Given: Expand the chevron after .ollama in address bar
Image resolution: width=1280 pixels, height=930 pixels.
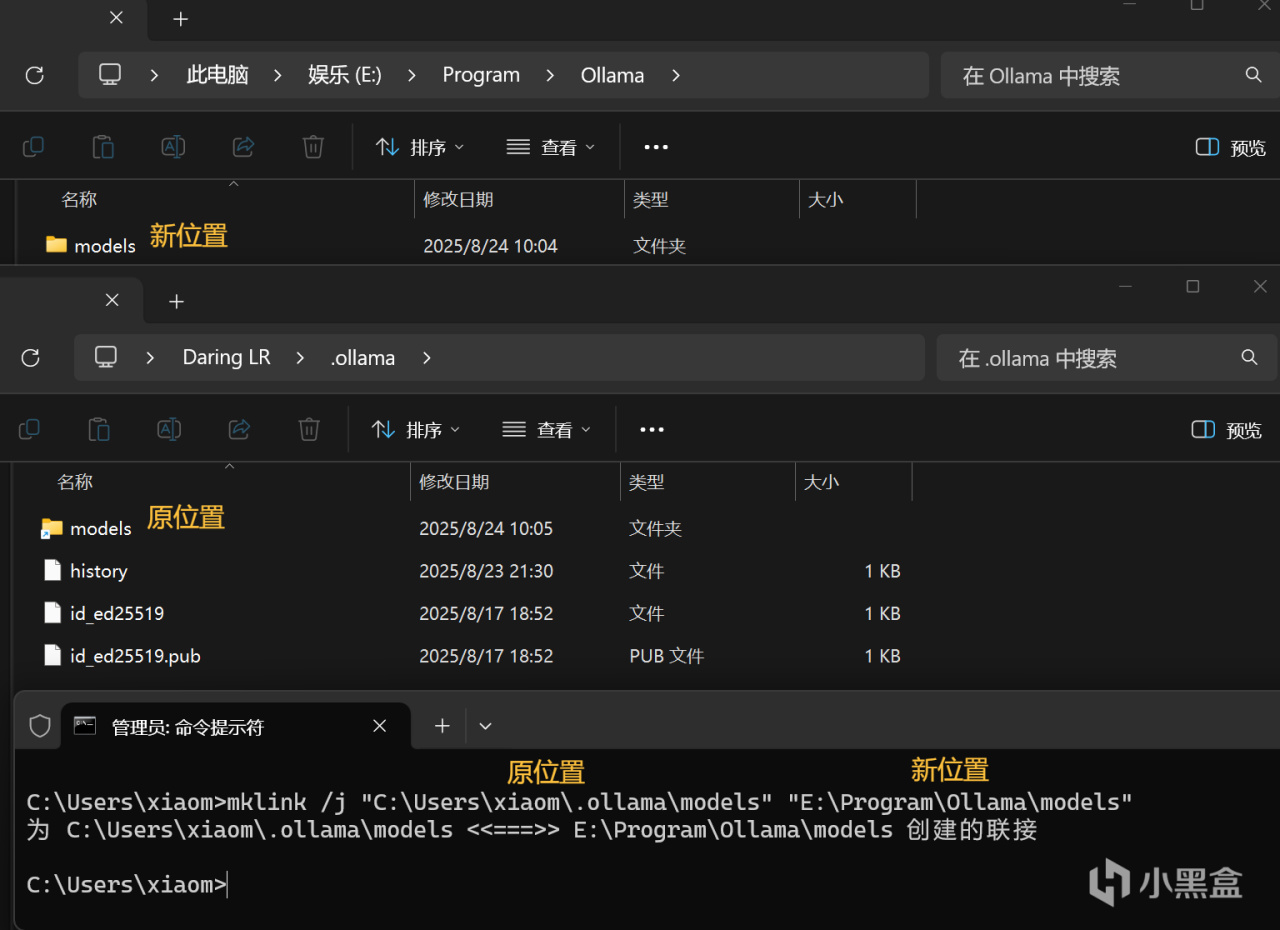Looking at the screenshot, I should click(x=427, y=357).
